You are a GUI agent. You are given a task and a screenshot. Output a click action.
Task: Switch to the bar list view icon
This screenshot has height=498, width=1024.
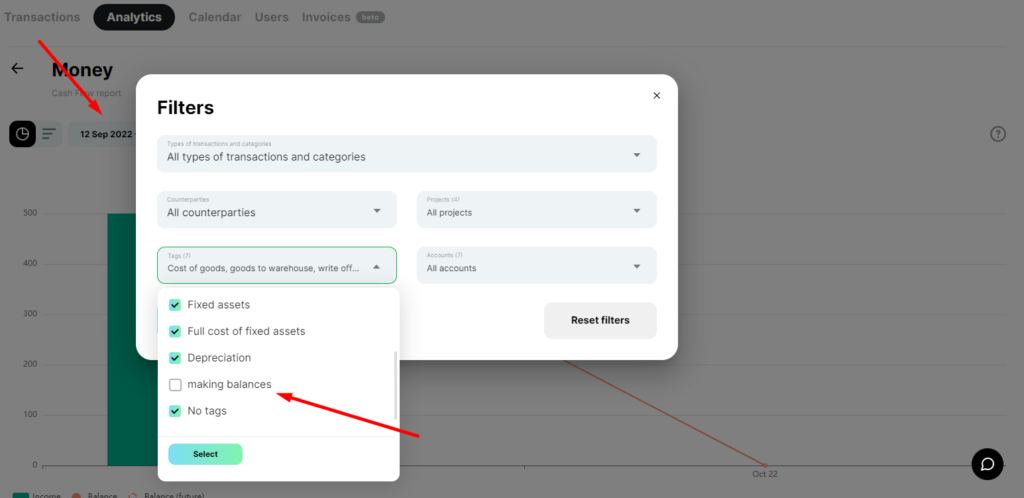click(x=49, y=134)
